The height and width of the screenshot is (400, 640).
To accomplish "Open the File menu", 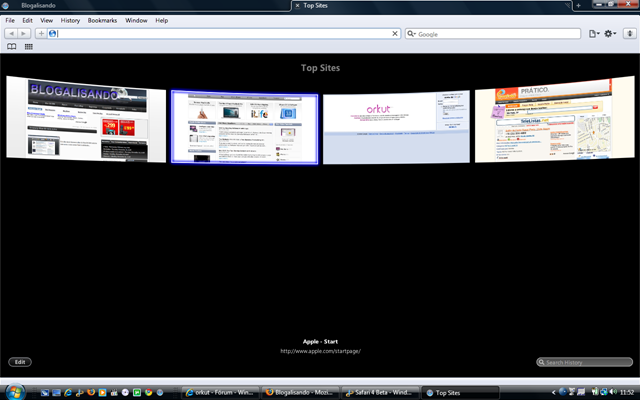I will point(10,20).
